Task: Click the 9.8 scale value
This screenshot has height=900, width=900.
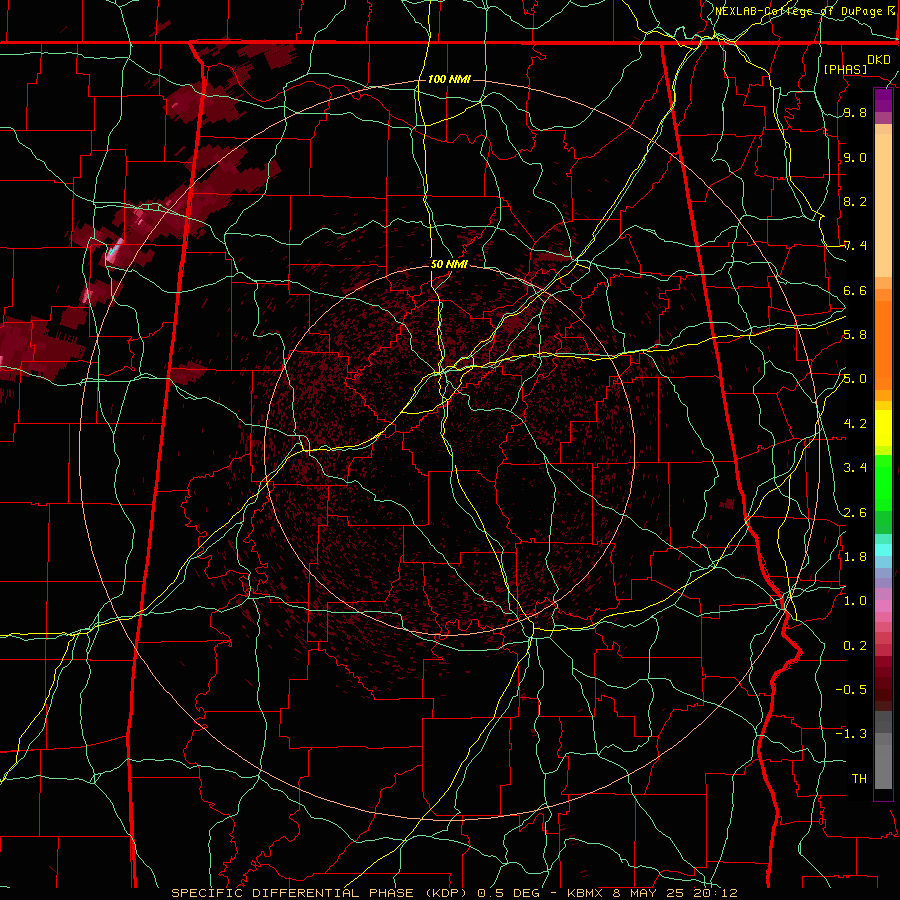Action: 855,113
